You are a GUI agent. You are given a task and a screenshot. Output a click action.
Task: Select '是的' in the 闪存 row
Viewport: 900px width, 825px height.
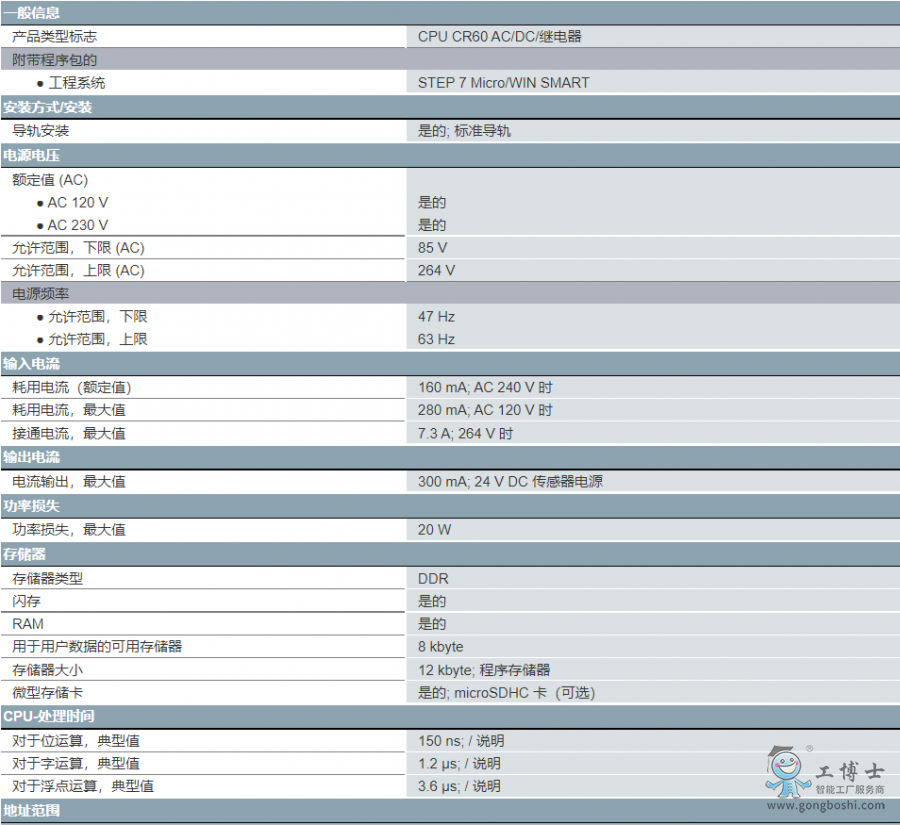click(432, 601)
